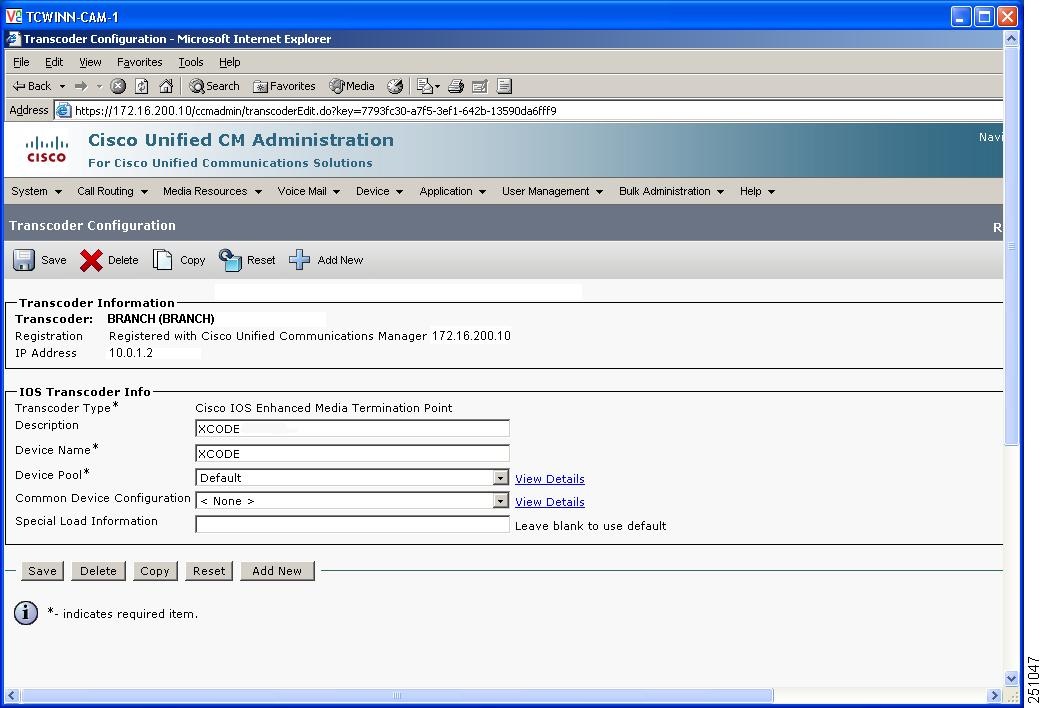
Task: Click into the Device Name text field
Action: pyautogui.click(x=352, y=453)
